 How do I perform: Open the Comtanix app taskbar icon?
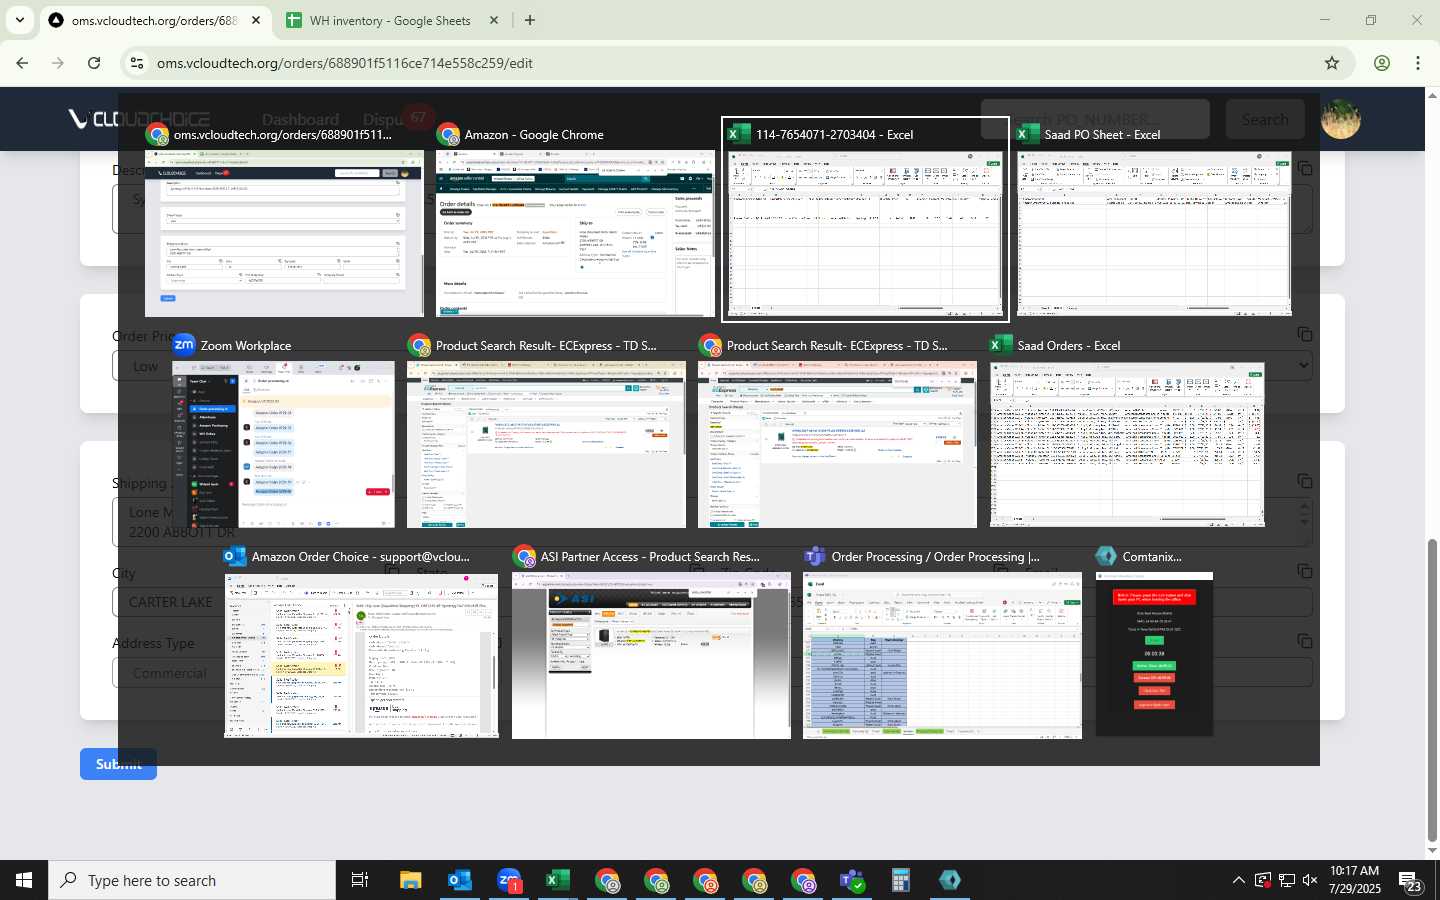click(x=950, y=880)
